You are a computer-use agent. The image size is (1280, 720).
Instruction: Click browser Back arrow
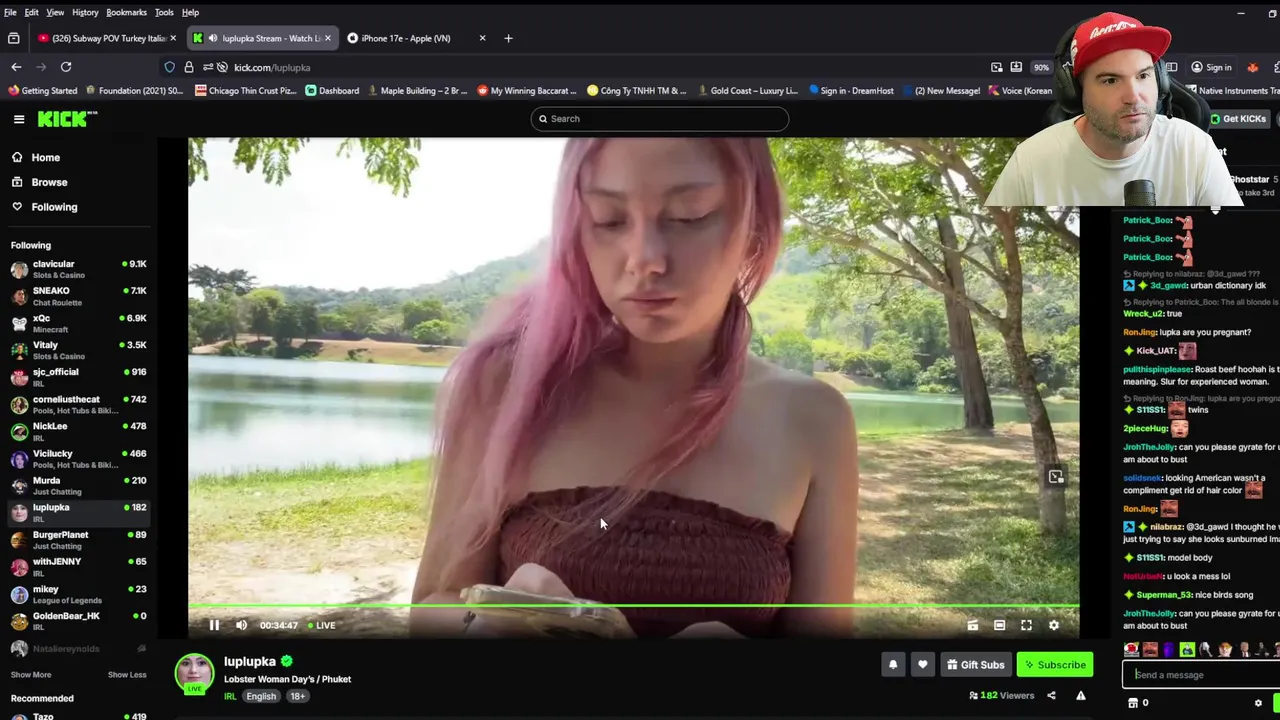pyautogui.click(x=16, y=67)
